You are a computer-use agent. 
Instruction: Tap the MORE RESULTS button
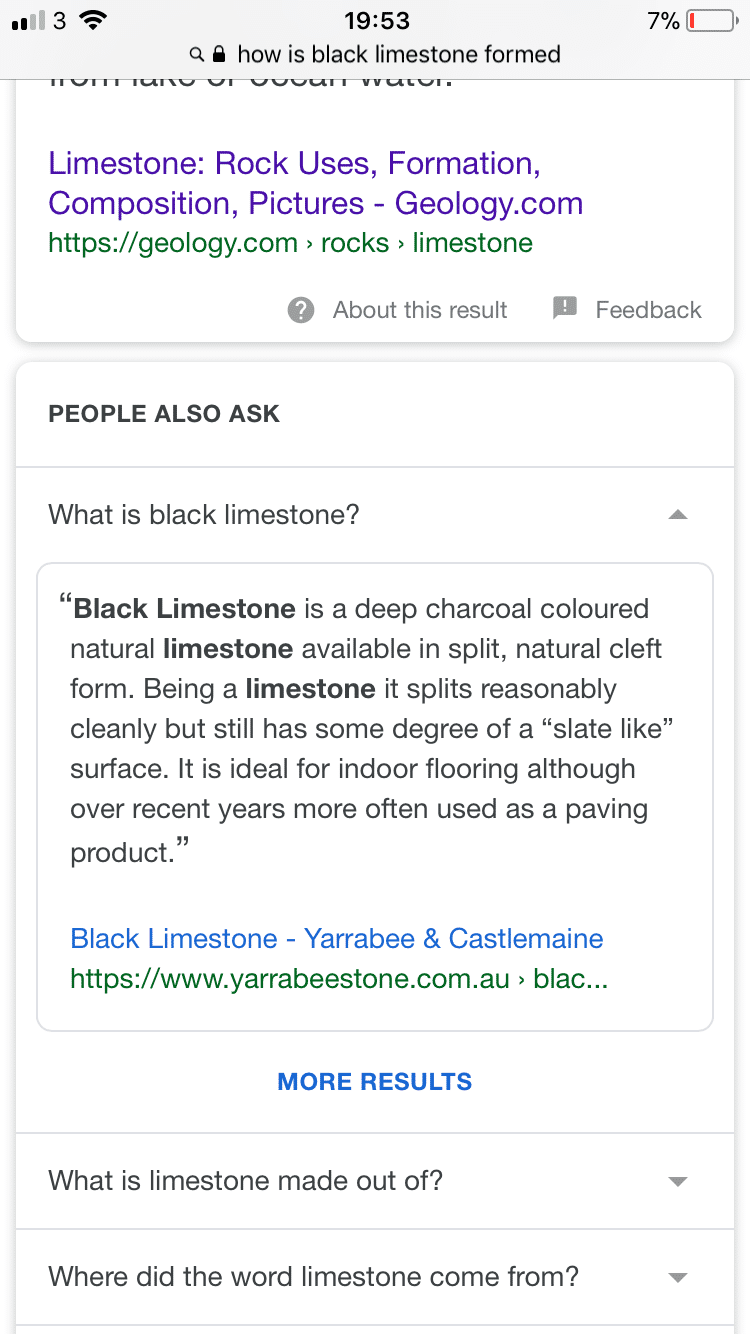coord(375,1082)
